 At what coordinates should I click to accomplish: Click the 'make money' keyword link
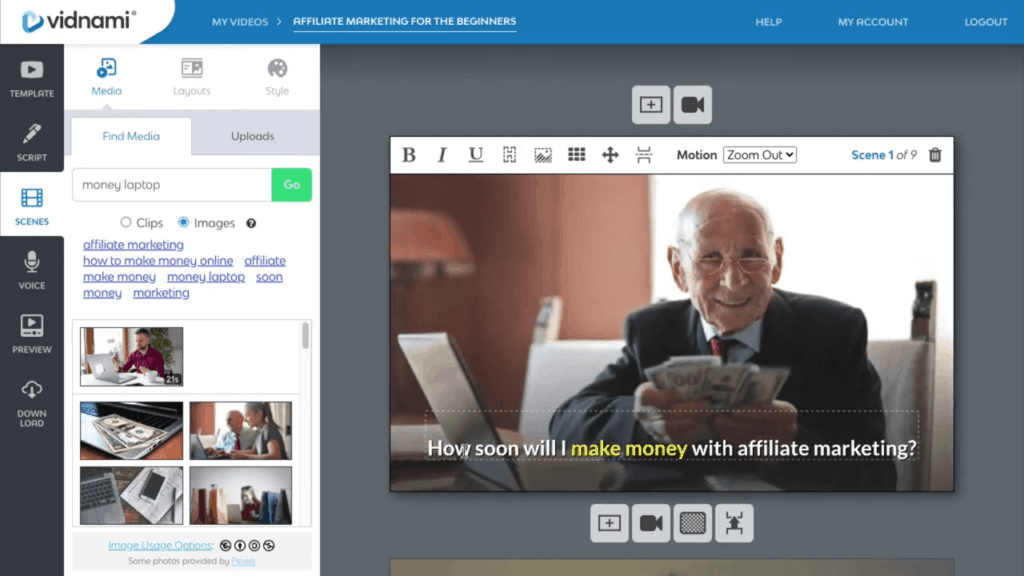point(120,277)
